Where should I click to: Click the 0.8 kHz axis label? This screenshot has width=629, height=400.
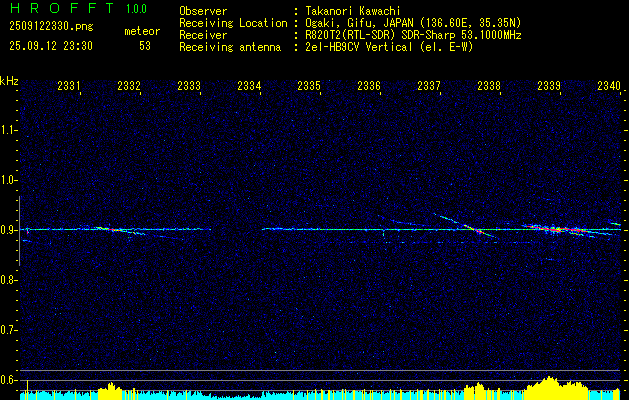click(x=8, y=280)
